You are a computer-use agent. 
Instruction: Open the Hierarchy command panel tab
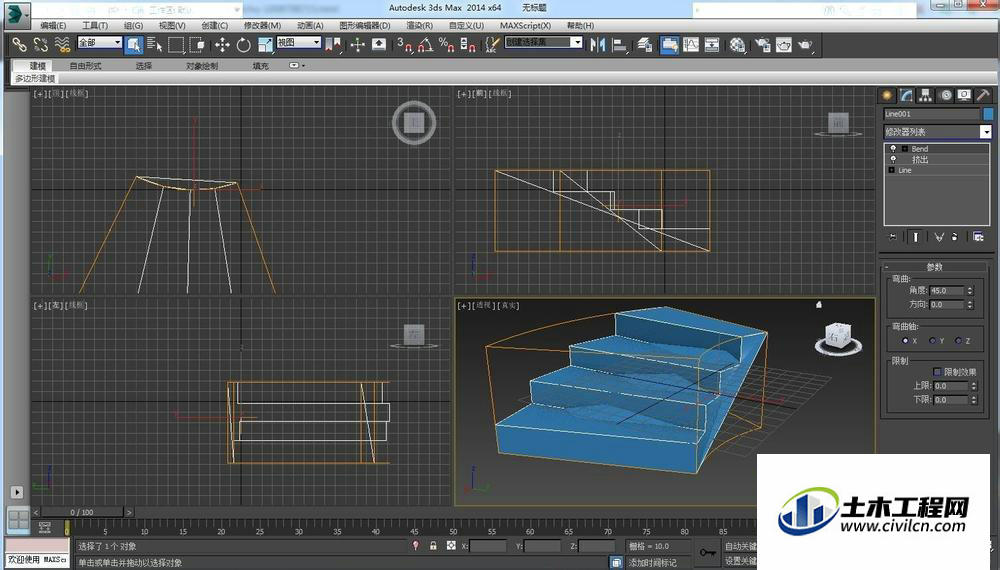coord(925,95)
